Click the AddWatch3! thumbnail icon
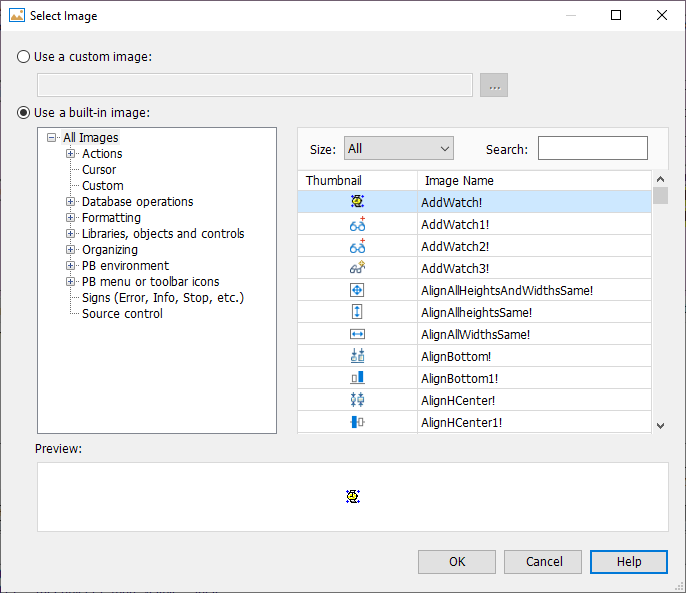The height and width of the screenshot is (593, 686). click(x=357, y=268)
